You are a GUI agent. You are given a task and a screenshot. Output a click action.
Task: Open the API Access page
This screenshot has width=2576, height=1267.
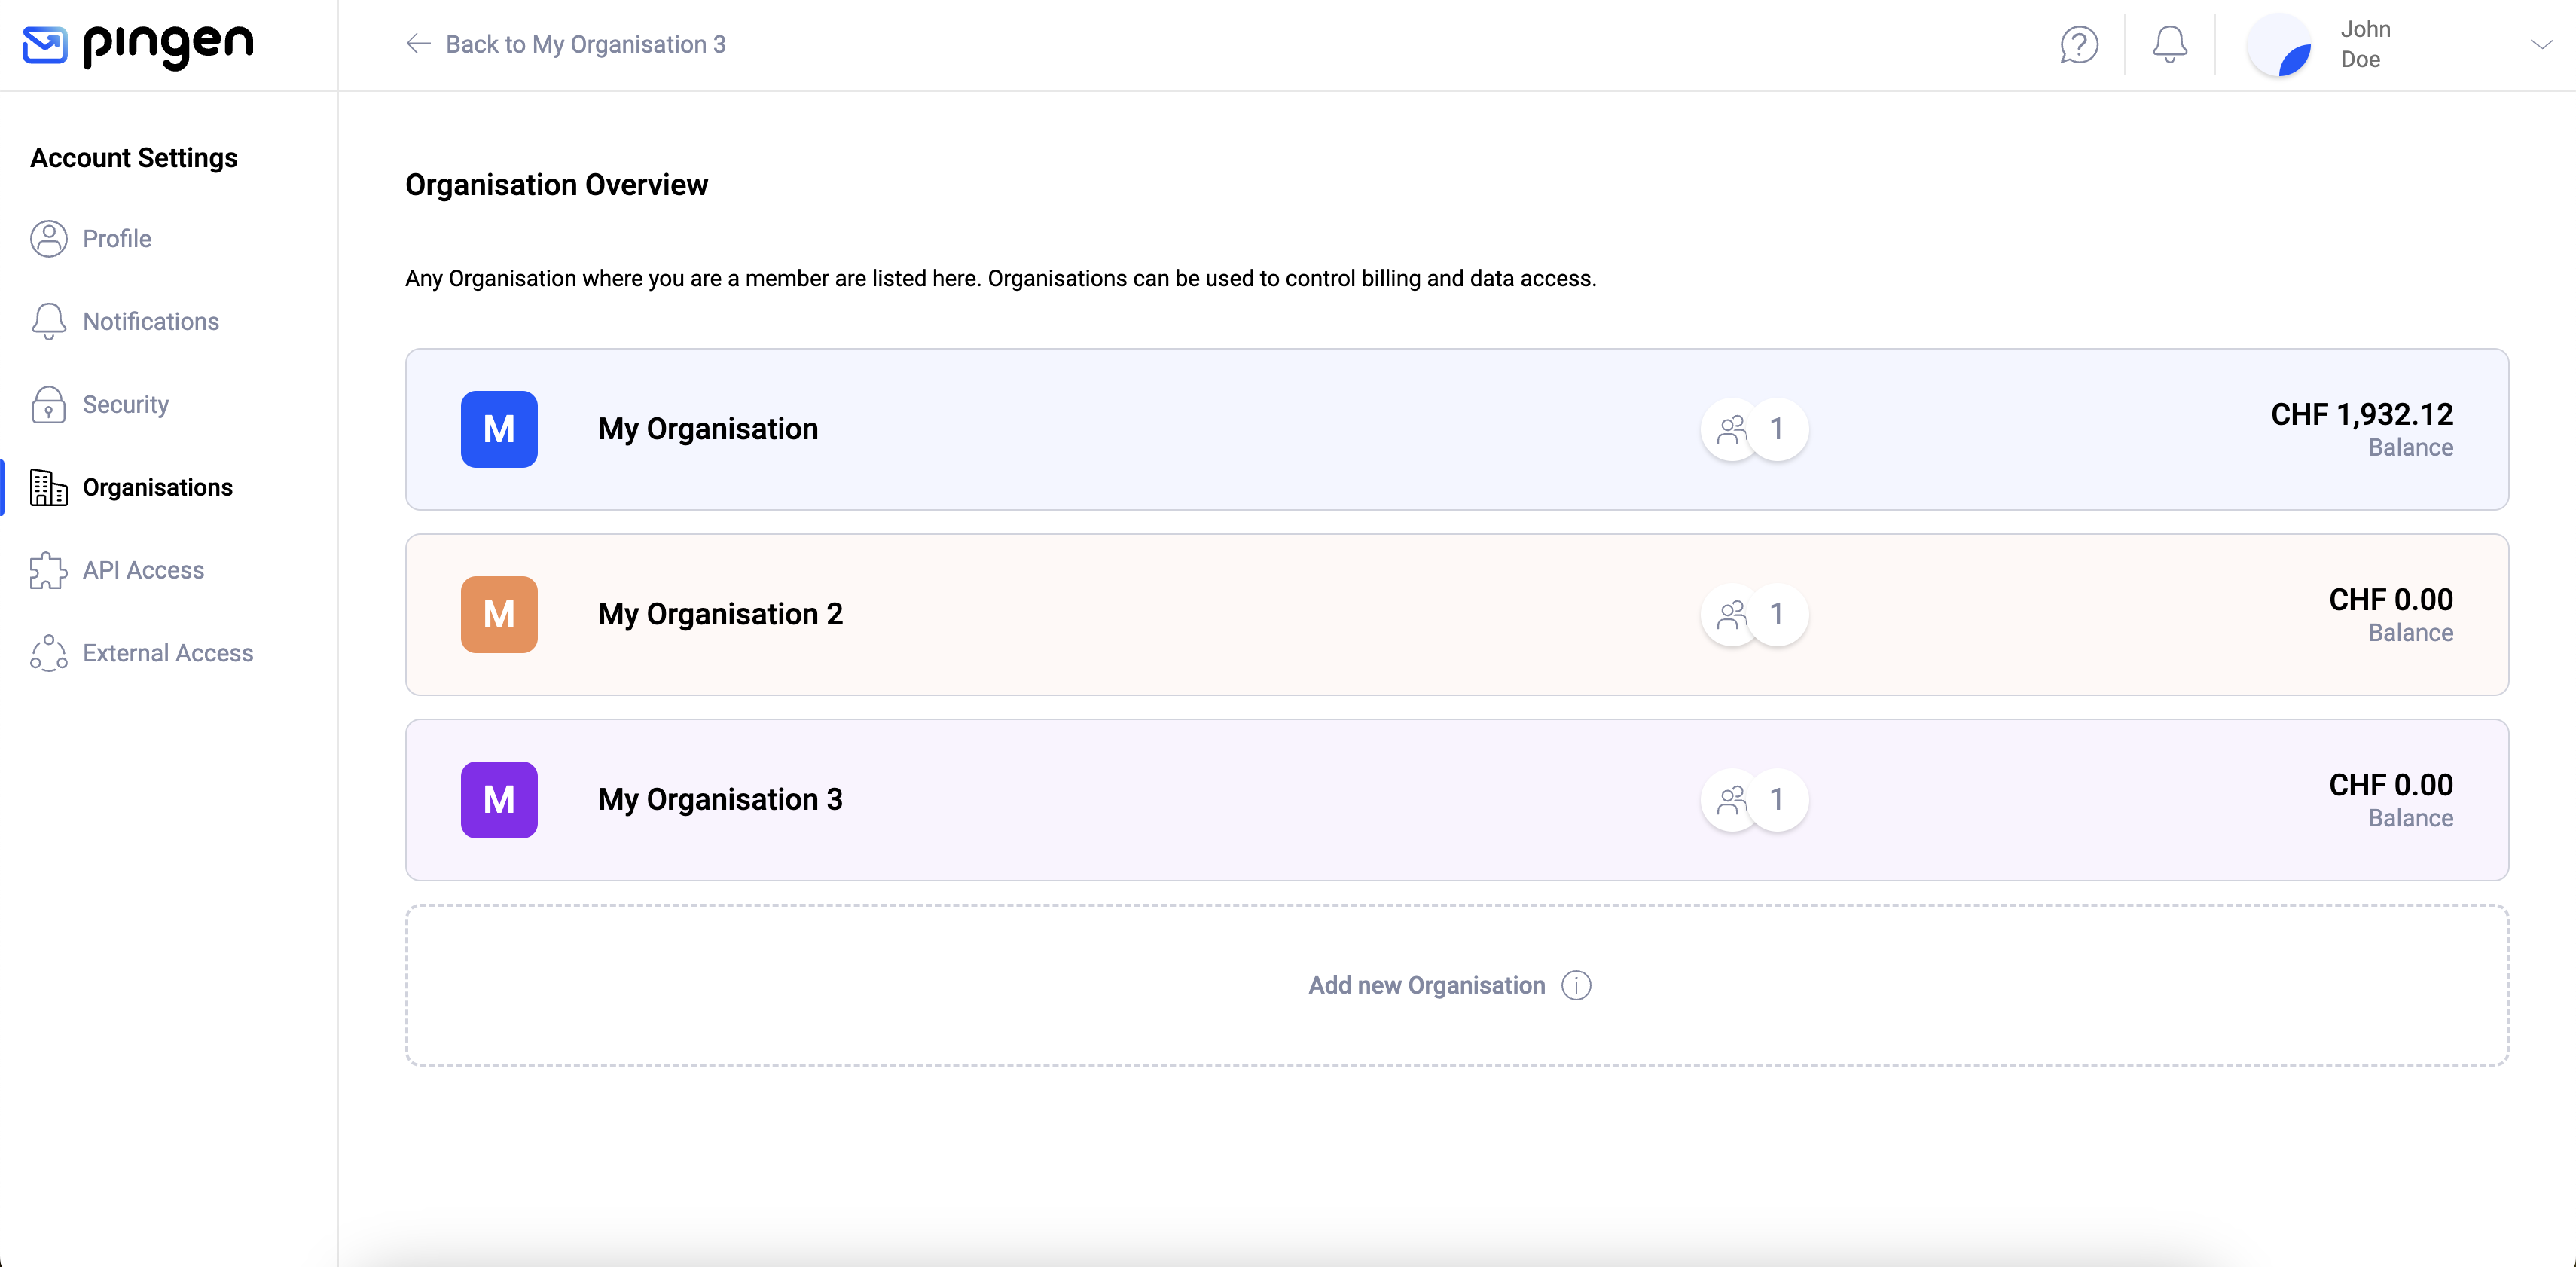143,571
